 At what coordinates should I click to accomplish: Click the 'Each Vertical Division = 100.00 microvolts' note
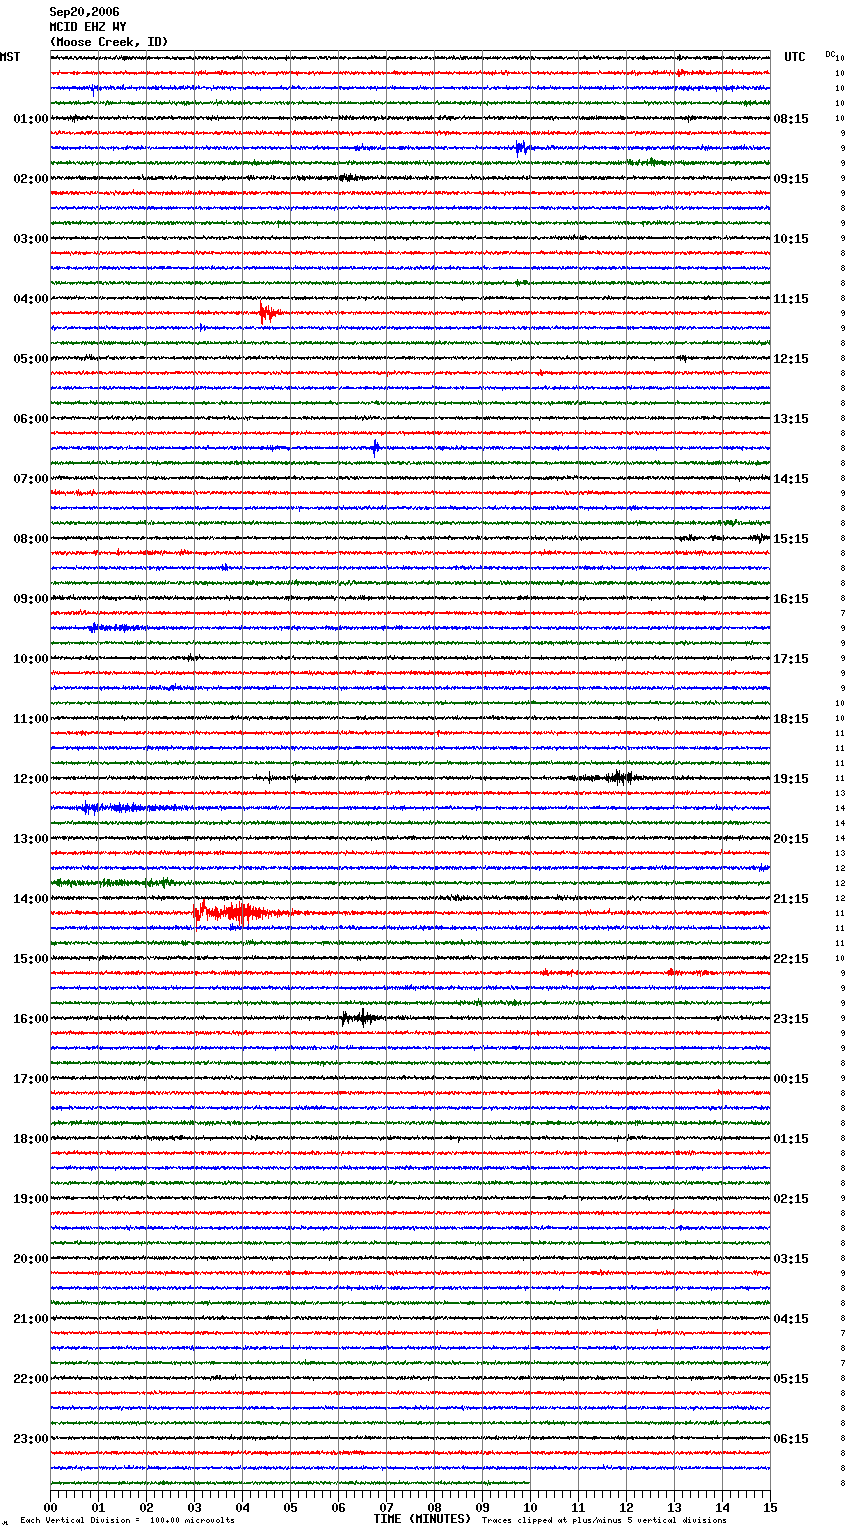127,1520
